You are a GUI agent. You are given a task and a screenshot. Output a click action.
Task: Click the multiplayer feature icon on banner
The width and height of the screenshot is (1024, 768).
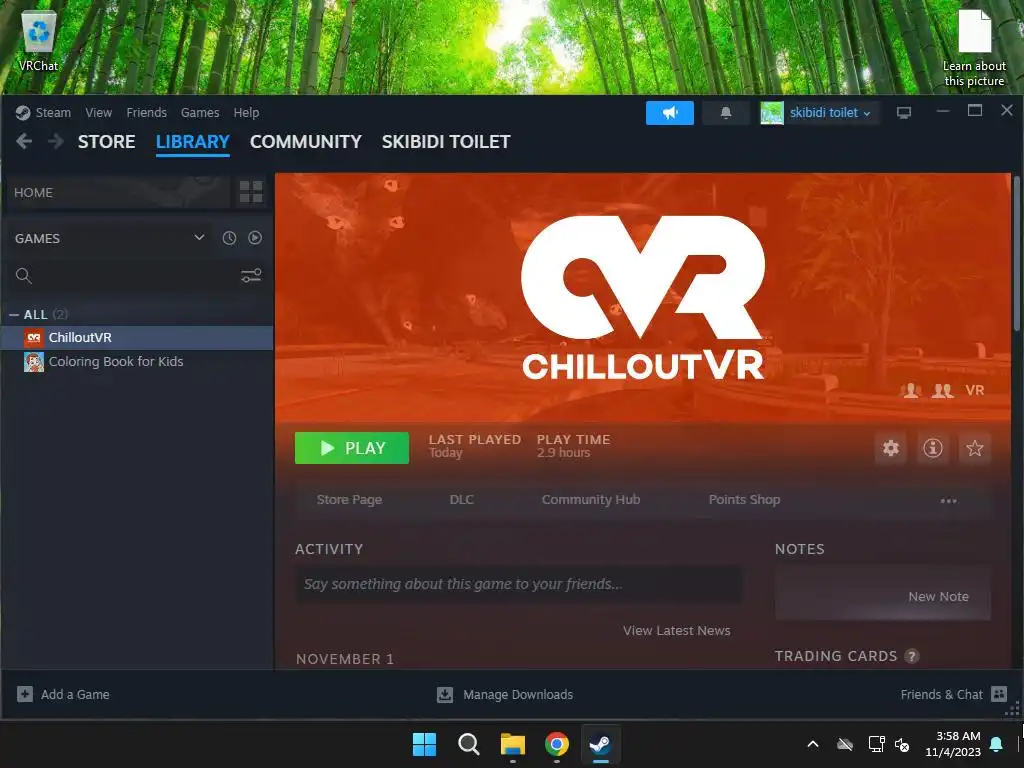click(x=942, y=391)
